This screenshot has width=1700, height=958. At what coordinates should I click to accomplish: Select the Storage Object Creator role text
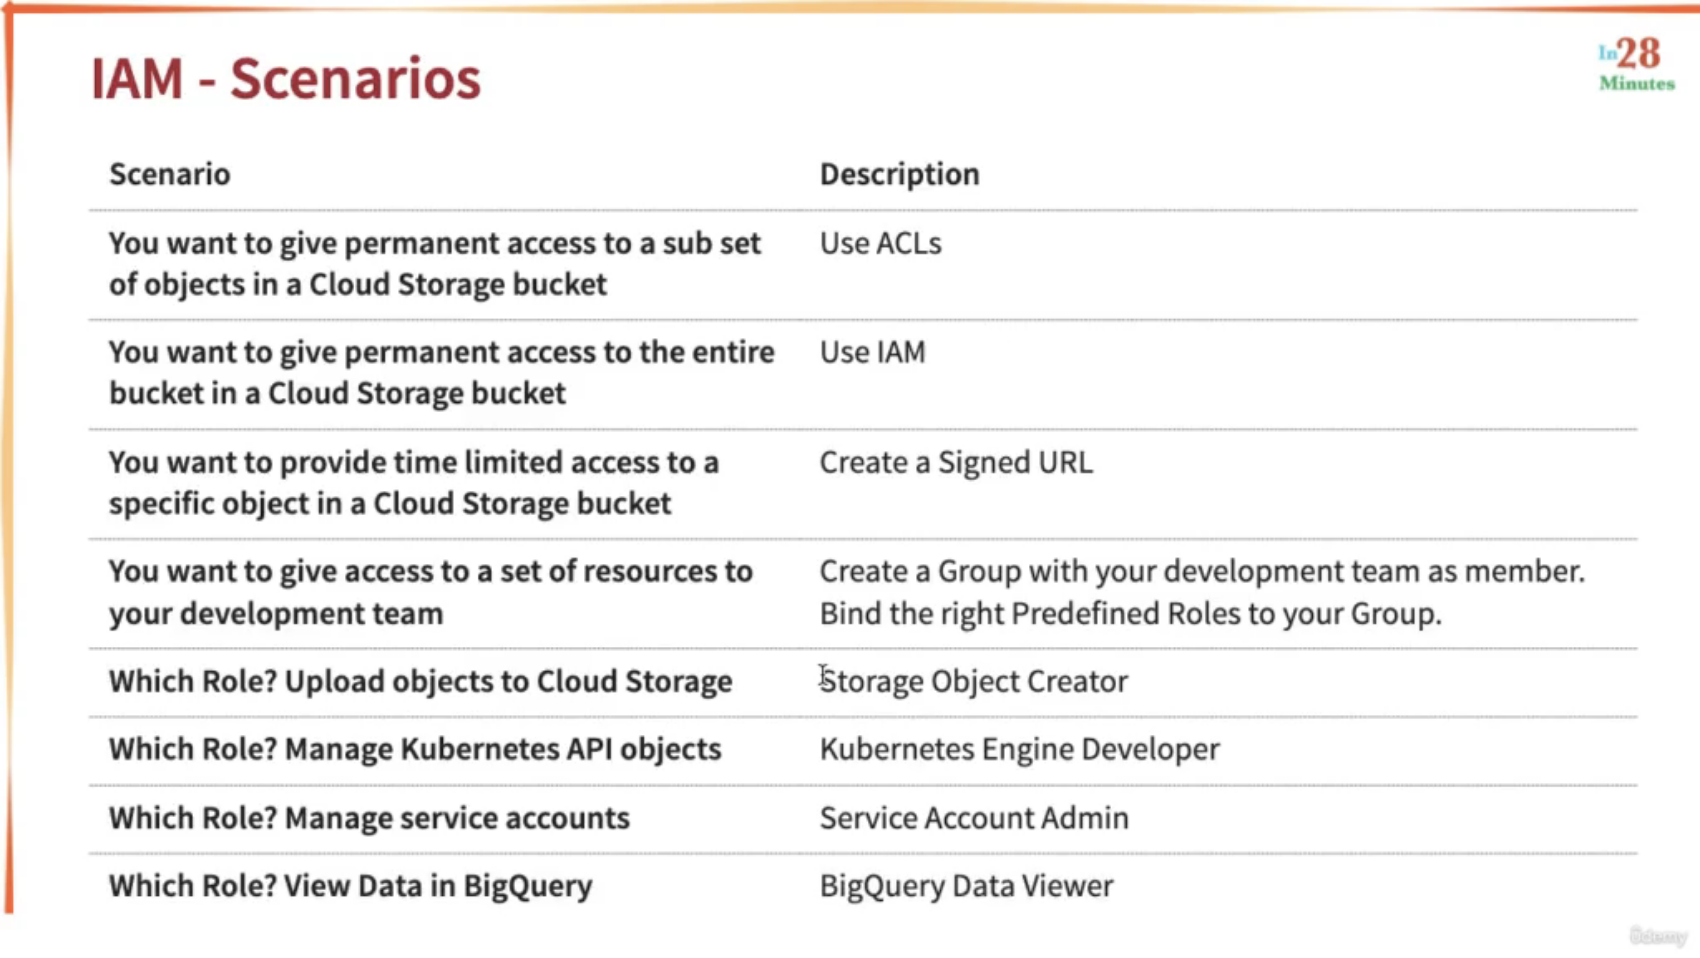pyautogui.click(x=974, y=681)
